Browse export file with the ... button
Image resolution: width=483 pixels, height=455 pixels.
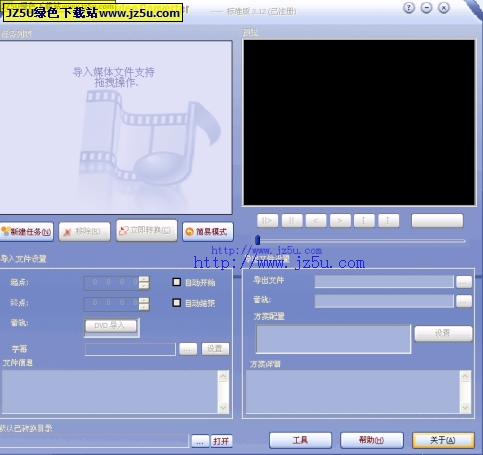click(x=464, y=282)
